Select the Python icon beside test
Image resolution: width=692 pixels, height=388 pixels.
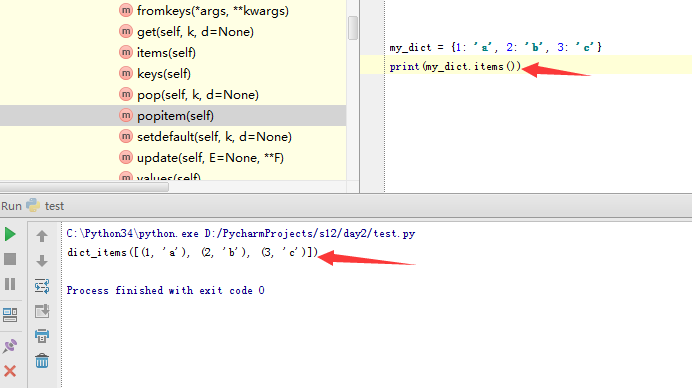[33, 205]
